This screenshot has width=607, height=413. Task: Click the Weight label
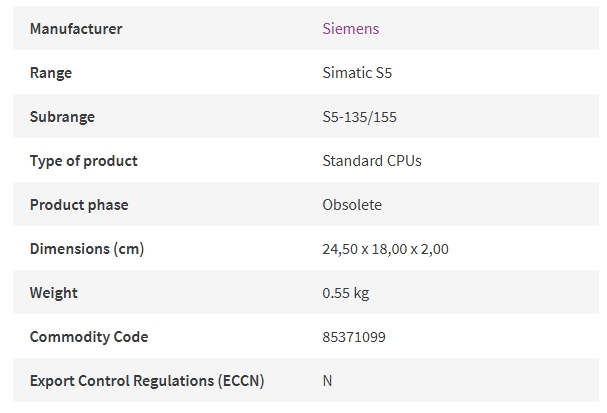(x=53, y=293)
